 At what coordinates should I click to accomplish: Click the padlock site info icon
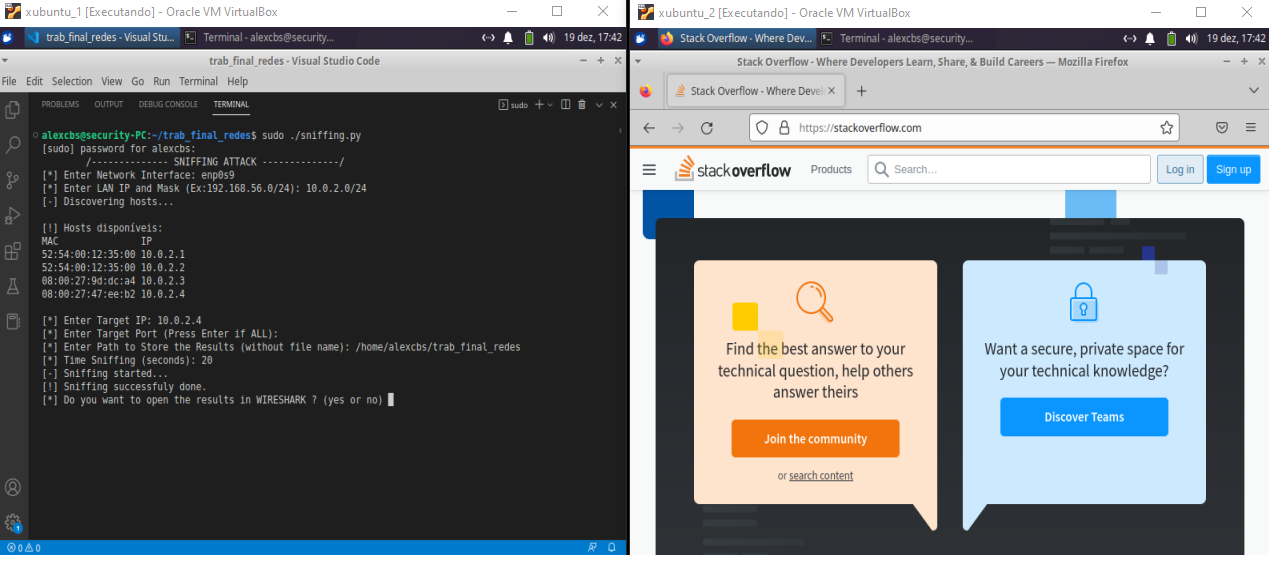click(784, 128)
